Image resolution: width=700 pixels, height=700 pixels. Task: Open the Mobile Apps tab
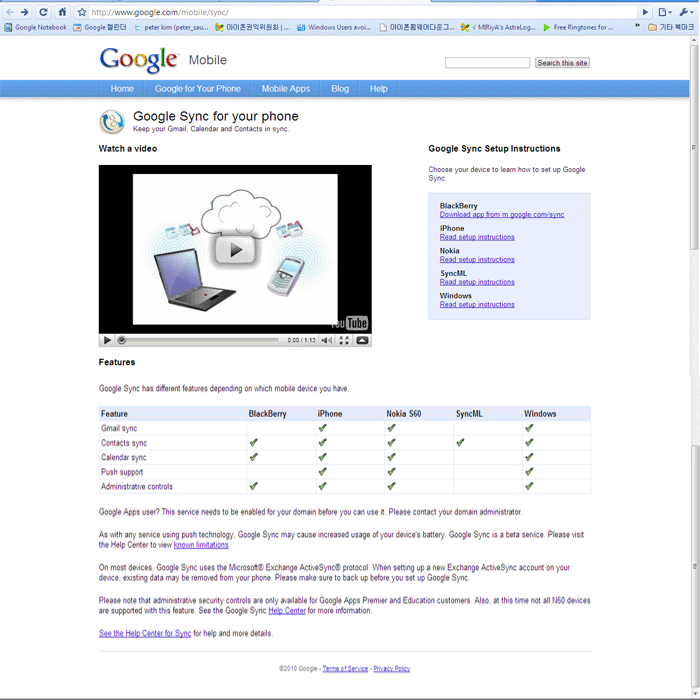[x=286, y=88]
